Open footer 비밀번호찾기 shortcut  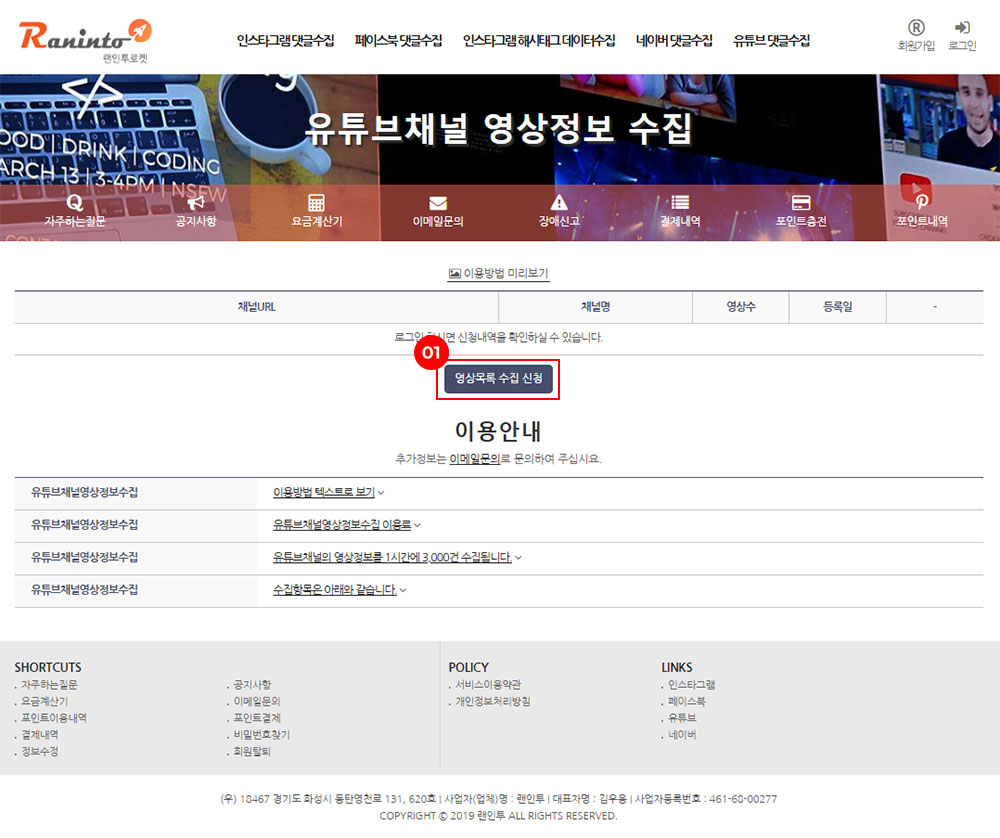(261, 735)
